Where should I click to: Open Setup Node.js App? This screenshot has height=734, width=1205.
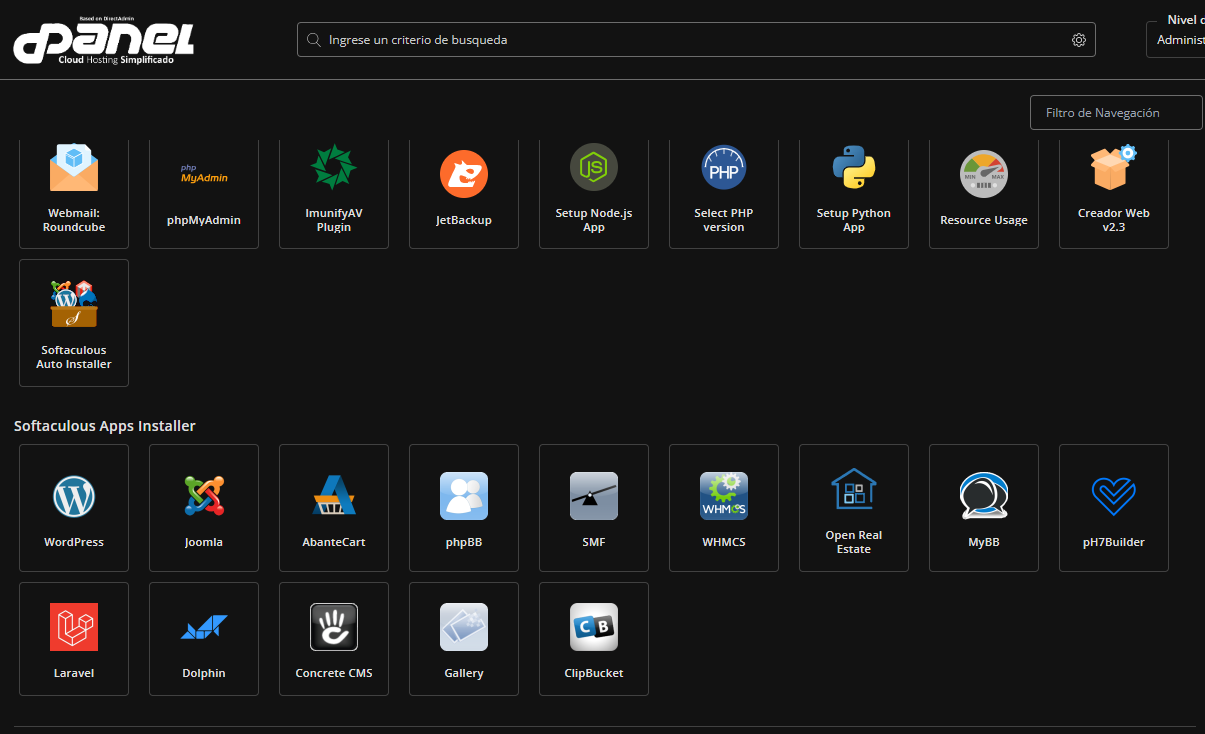pos(593,190)
